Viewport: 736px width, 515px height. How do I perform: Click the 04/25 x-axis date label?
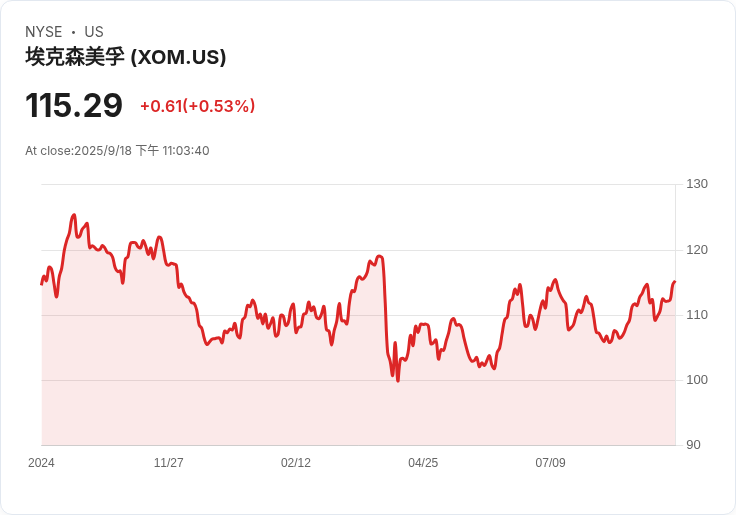pos(423,463)
